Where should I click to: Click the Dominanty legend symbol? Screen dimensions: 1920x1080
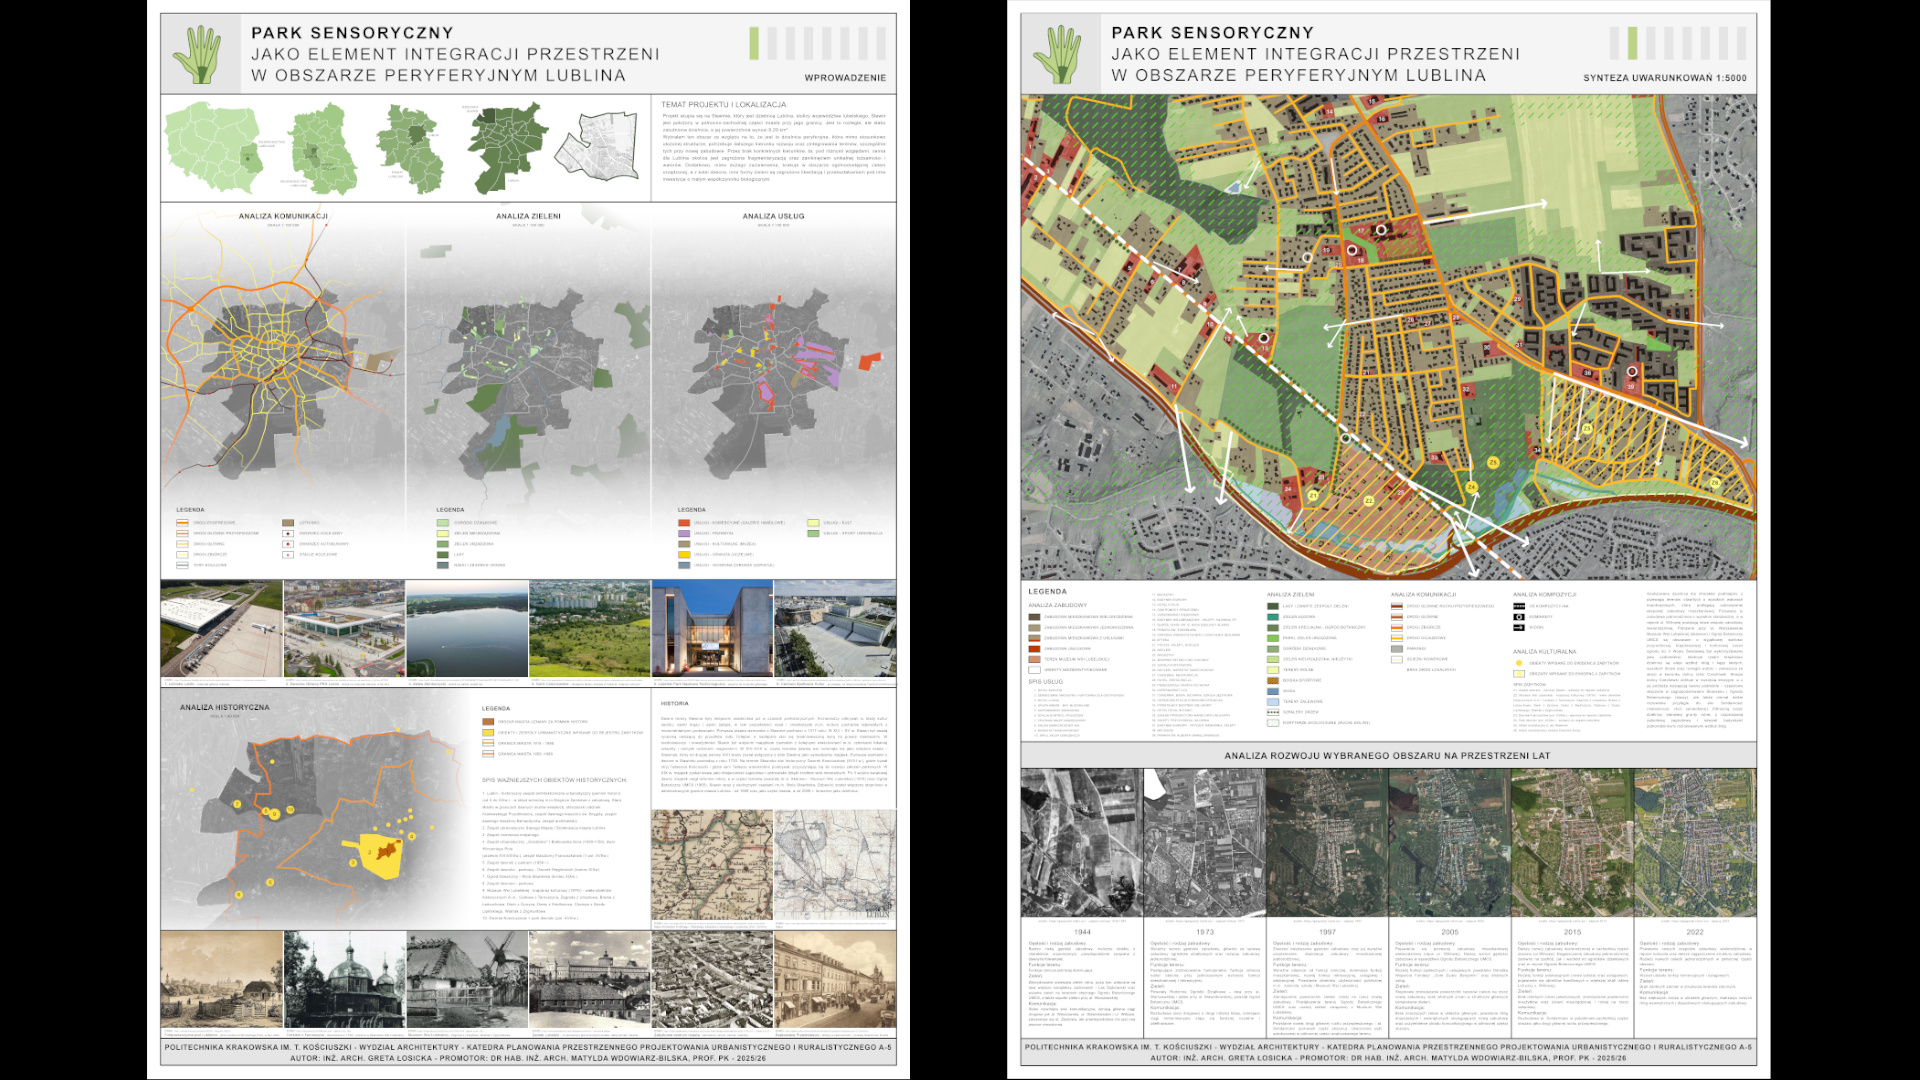tap(1519, 617)
